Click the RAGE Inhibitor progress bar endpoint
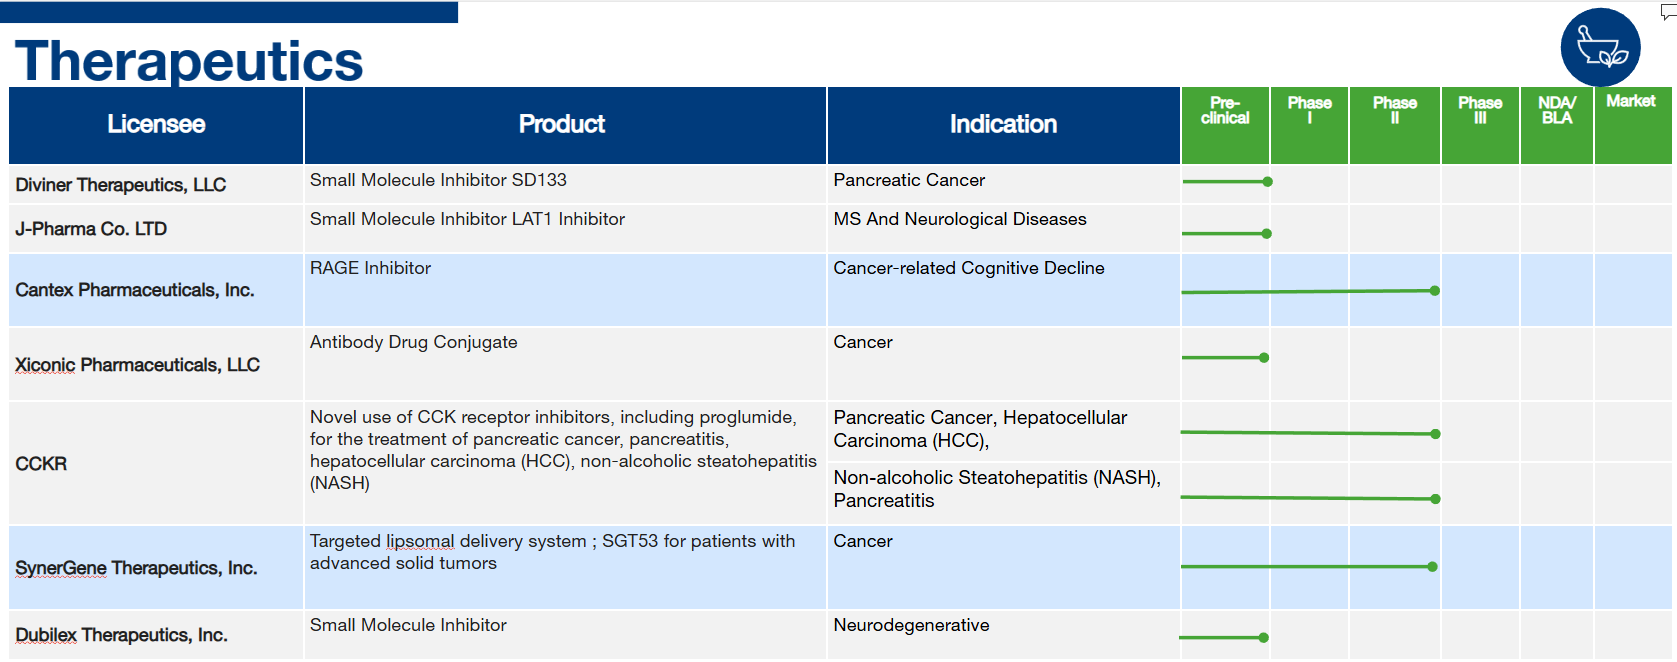Image resolution: width=1677 pixels, height=662 pixels. pos(1434,291)
